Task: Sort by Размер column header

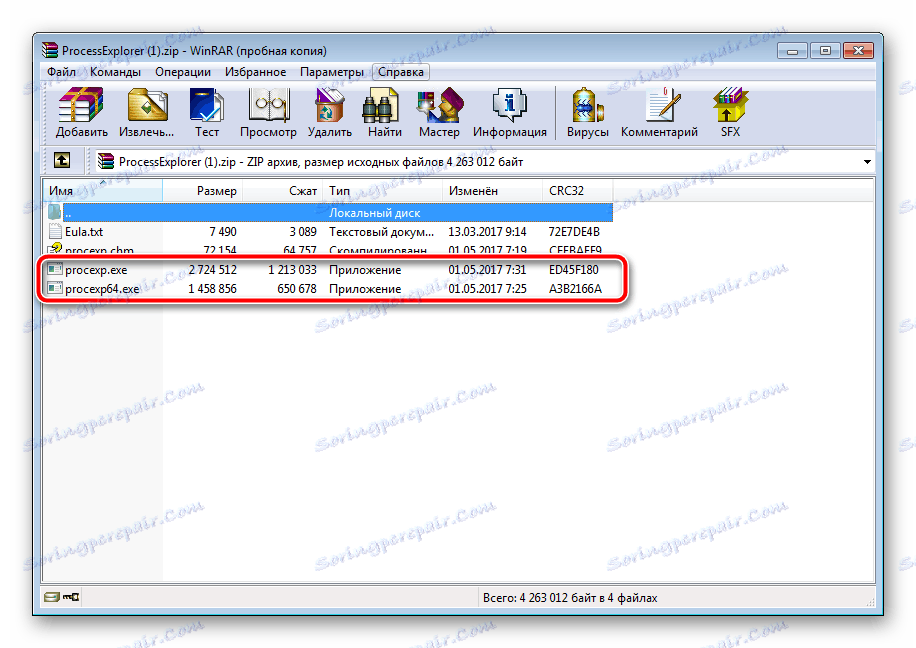Action: click(203, 190)
